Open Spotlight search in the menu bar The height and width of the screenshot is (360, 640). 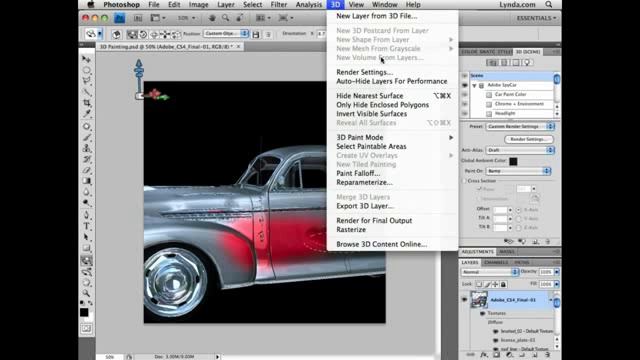tap(549, 4)
